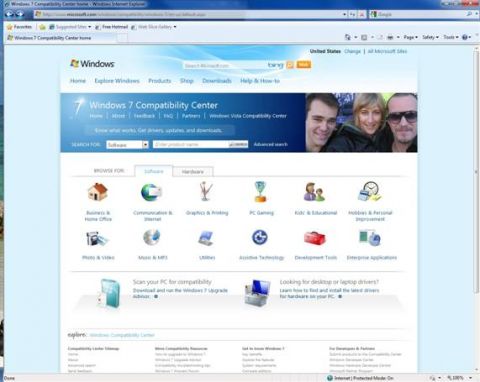Click the Search Microsoft.com input field
Viewport: 480px width, 382px height.
(x=225, y=66)
